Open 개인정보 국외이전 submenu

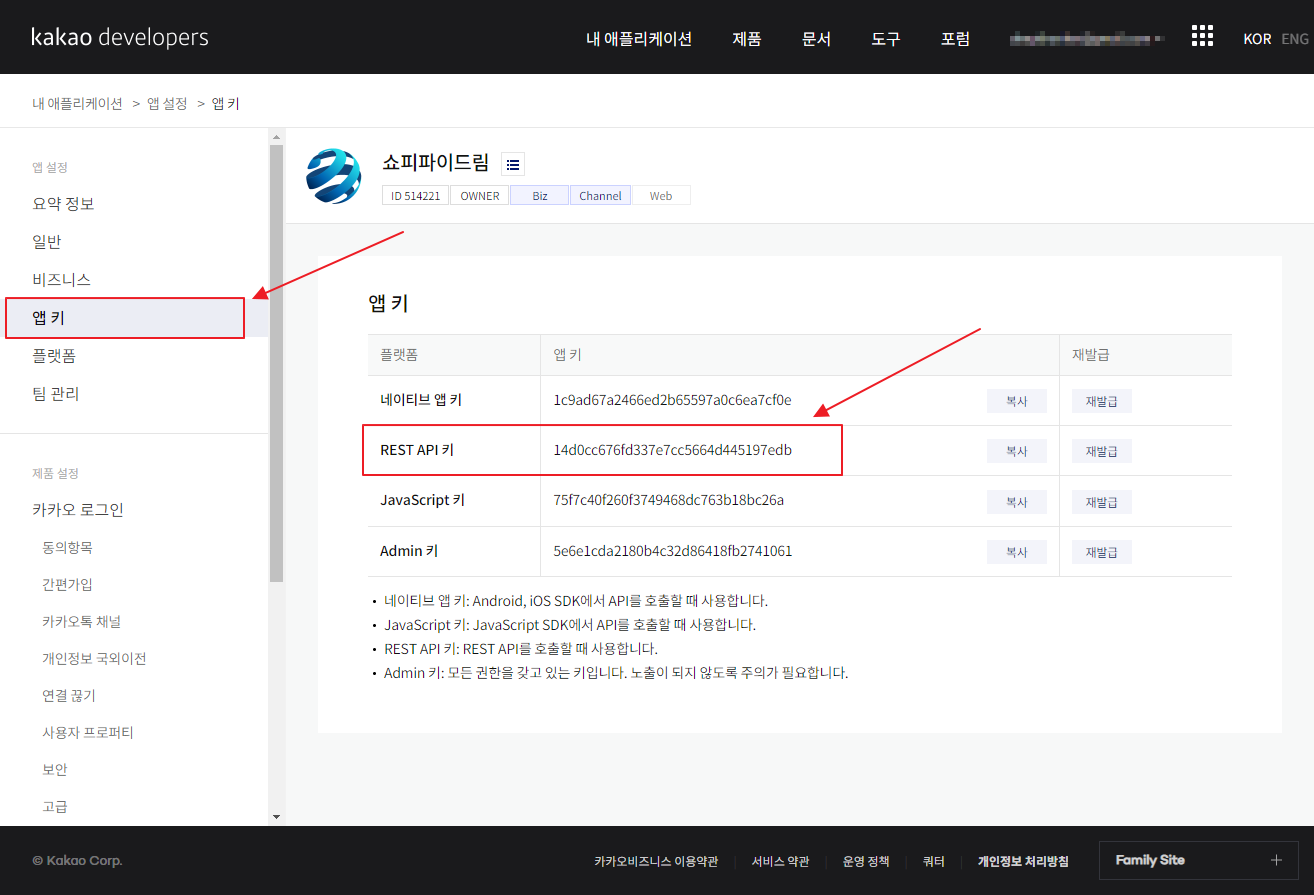(x=94, y=659)
